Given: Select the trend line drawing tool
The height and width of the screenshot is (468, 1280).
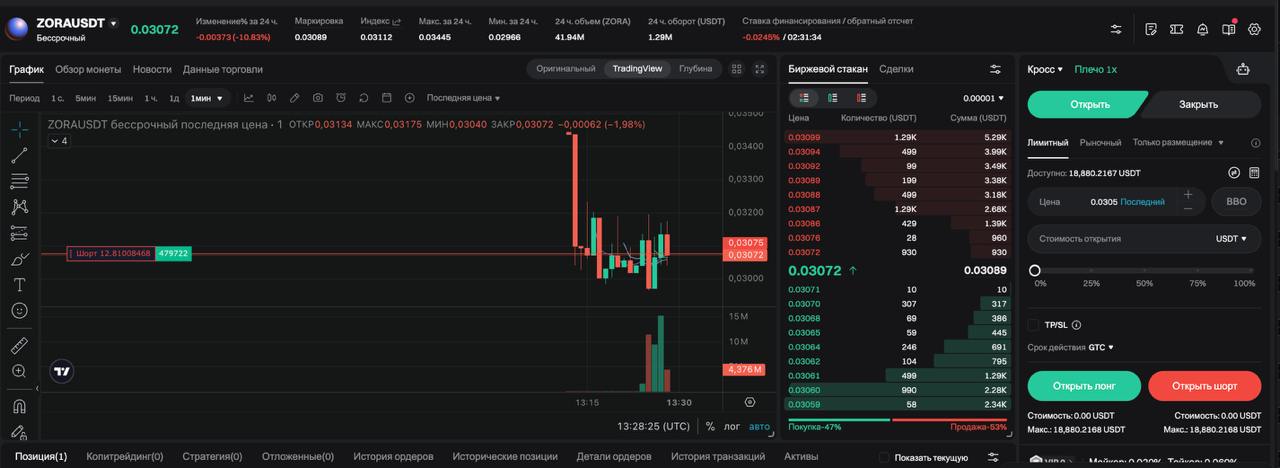Looking at the screenshot, I should point(19,155).
